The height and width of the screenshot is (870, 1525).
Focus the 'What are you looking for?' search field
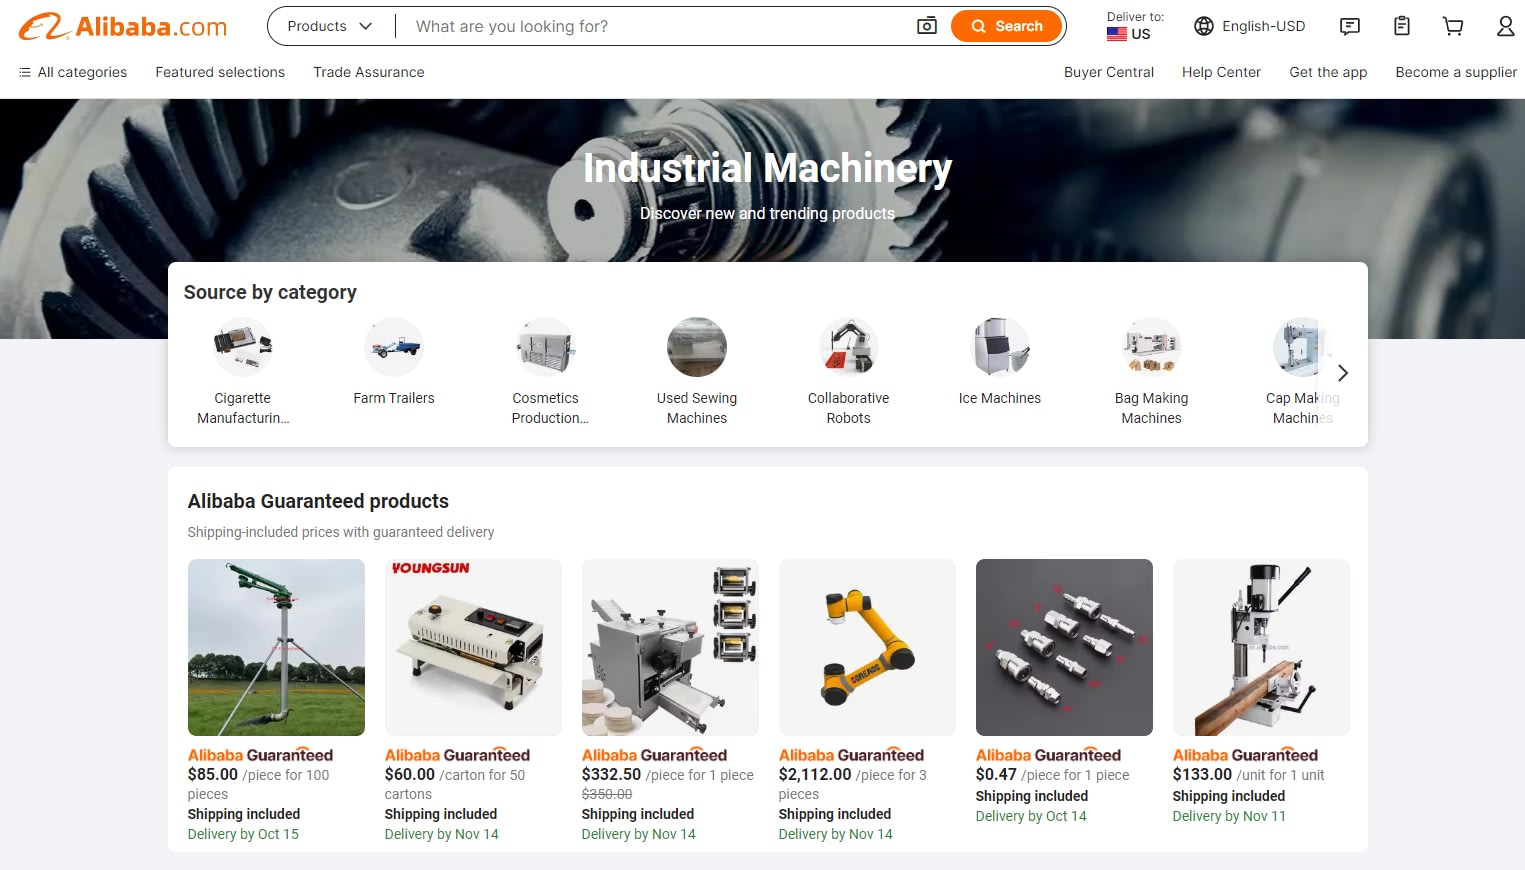click(x=655, y=26)
